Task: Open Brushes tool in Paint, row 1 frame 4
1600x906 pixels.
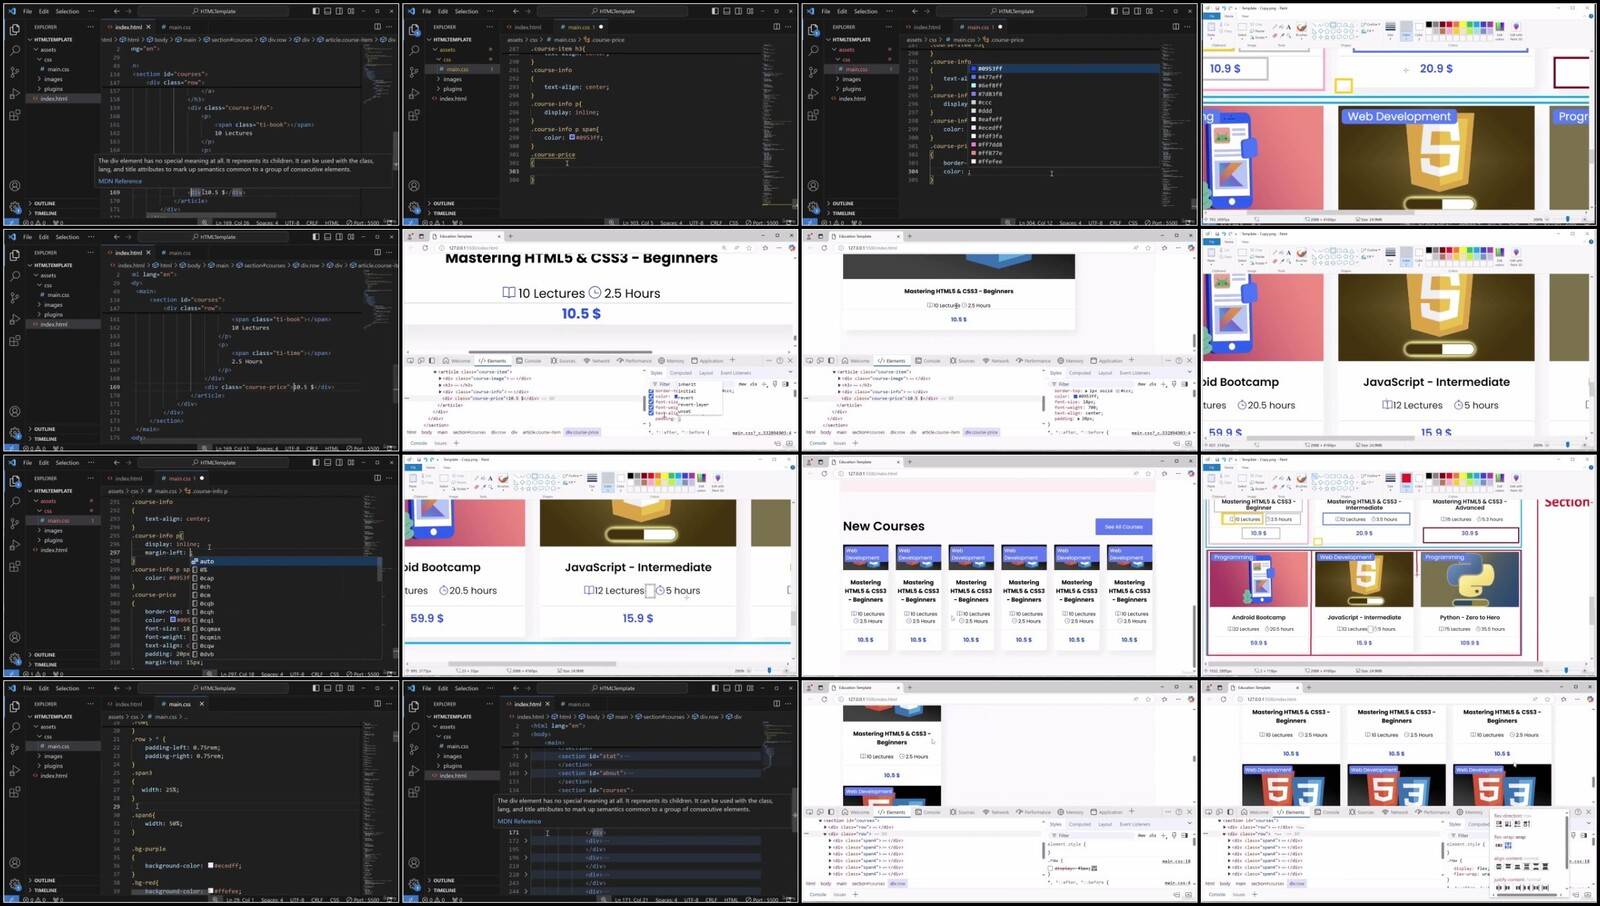Action: (x=1302, y=32)
